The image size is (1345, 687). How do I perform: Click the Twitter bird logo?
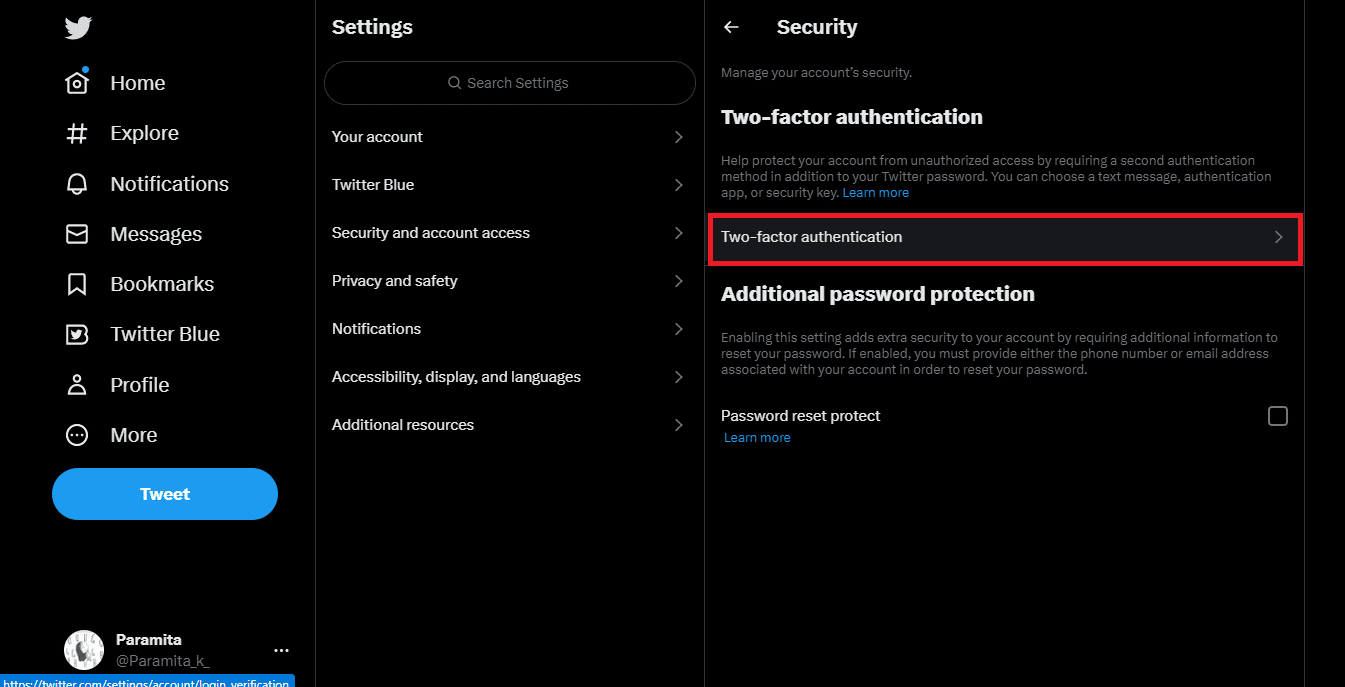click(78, 27)
